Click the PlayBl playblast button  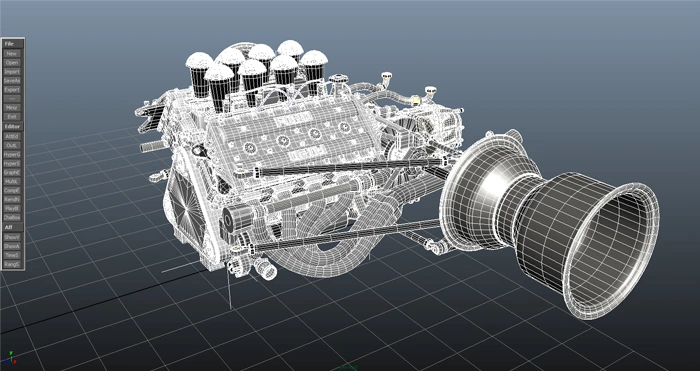click(x=12, y=208)
